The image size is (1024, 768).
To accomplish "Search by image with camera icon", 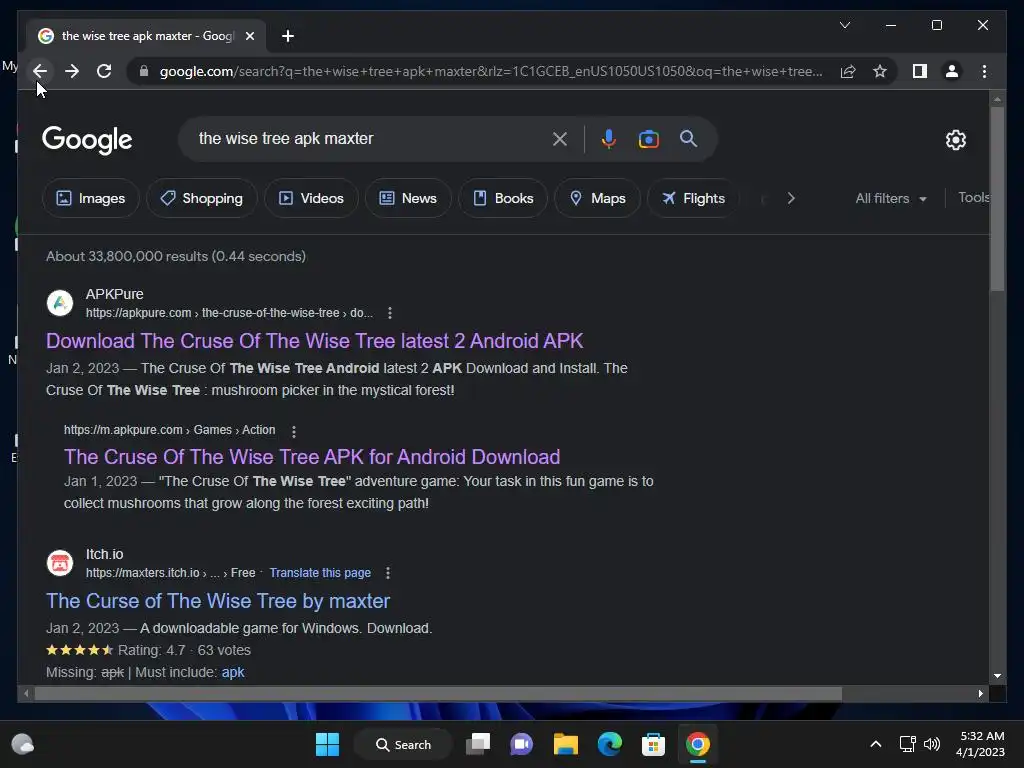I will coord(648,138).
